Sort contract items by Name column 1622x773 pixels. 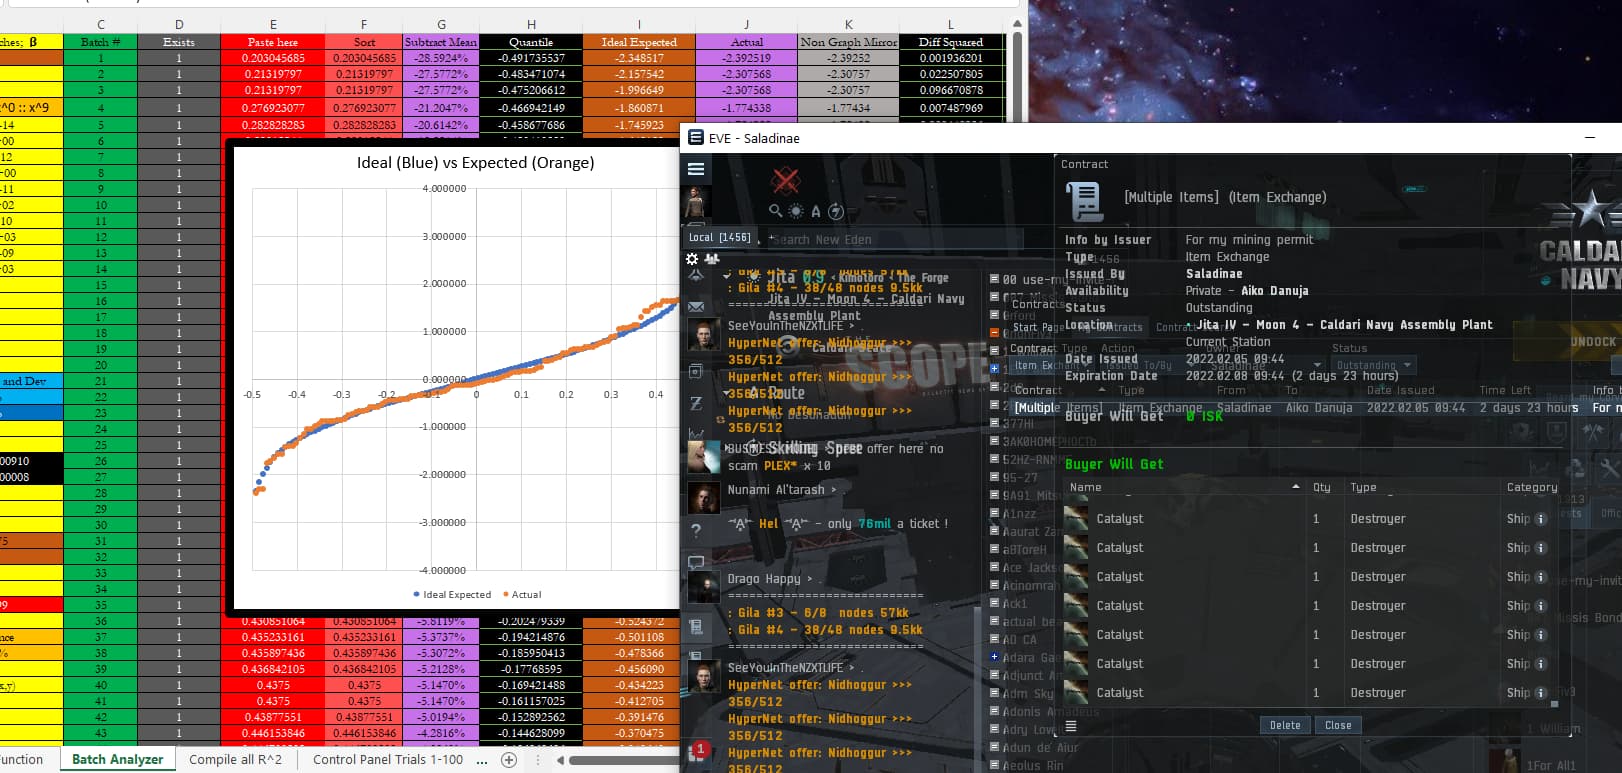pos(1185,487)
